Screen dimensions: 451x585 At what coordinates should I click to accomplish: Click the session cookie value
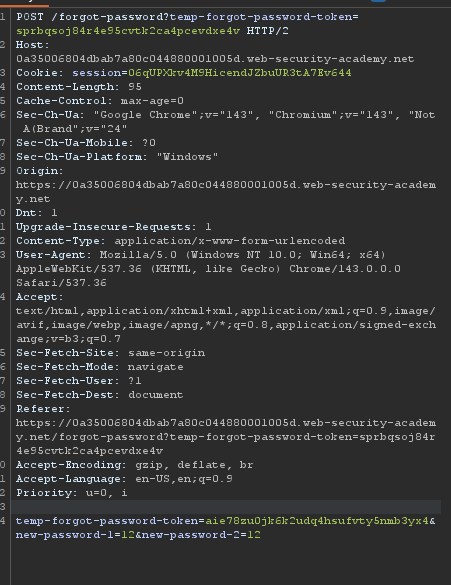239,72
